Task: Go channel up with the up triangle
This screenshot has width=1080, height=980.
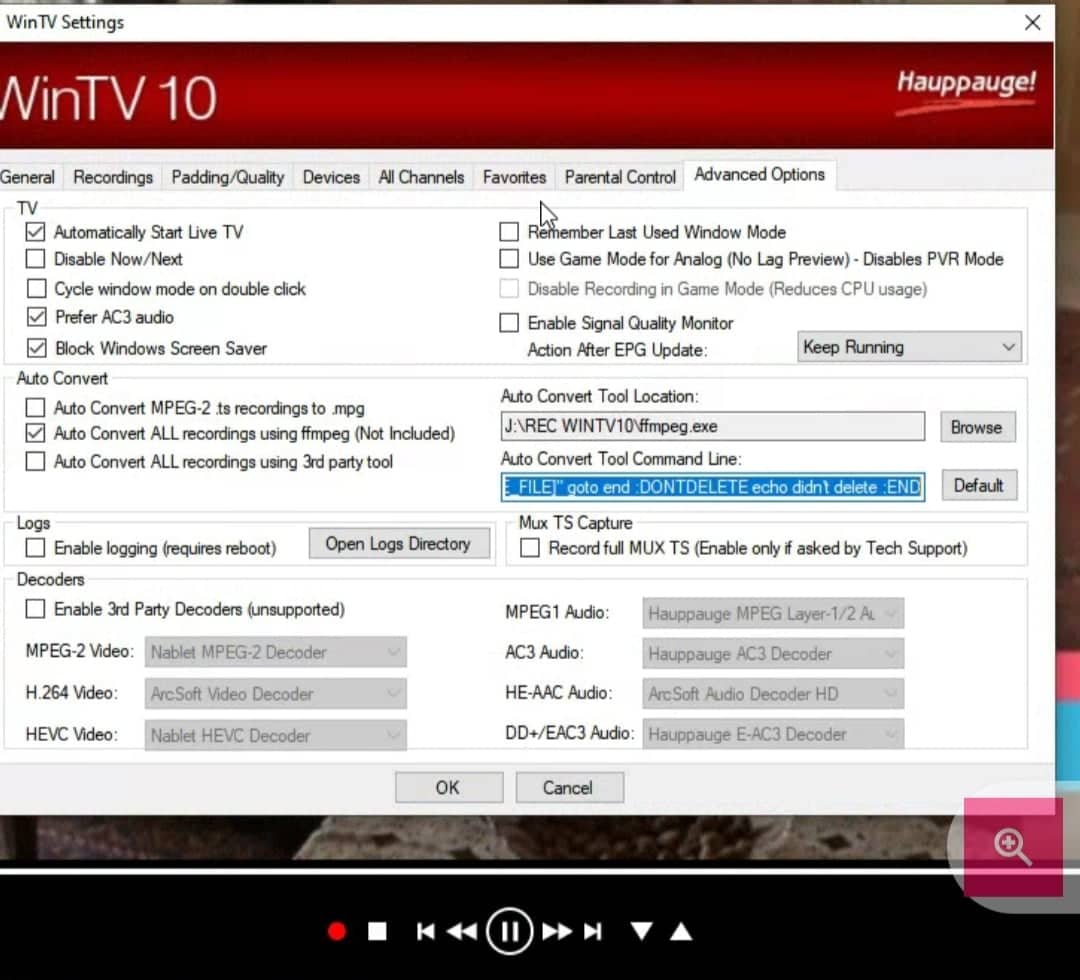Action: click(x=681, y=932)
